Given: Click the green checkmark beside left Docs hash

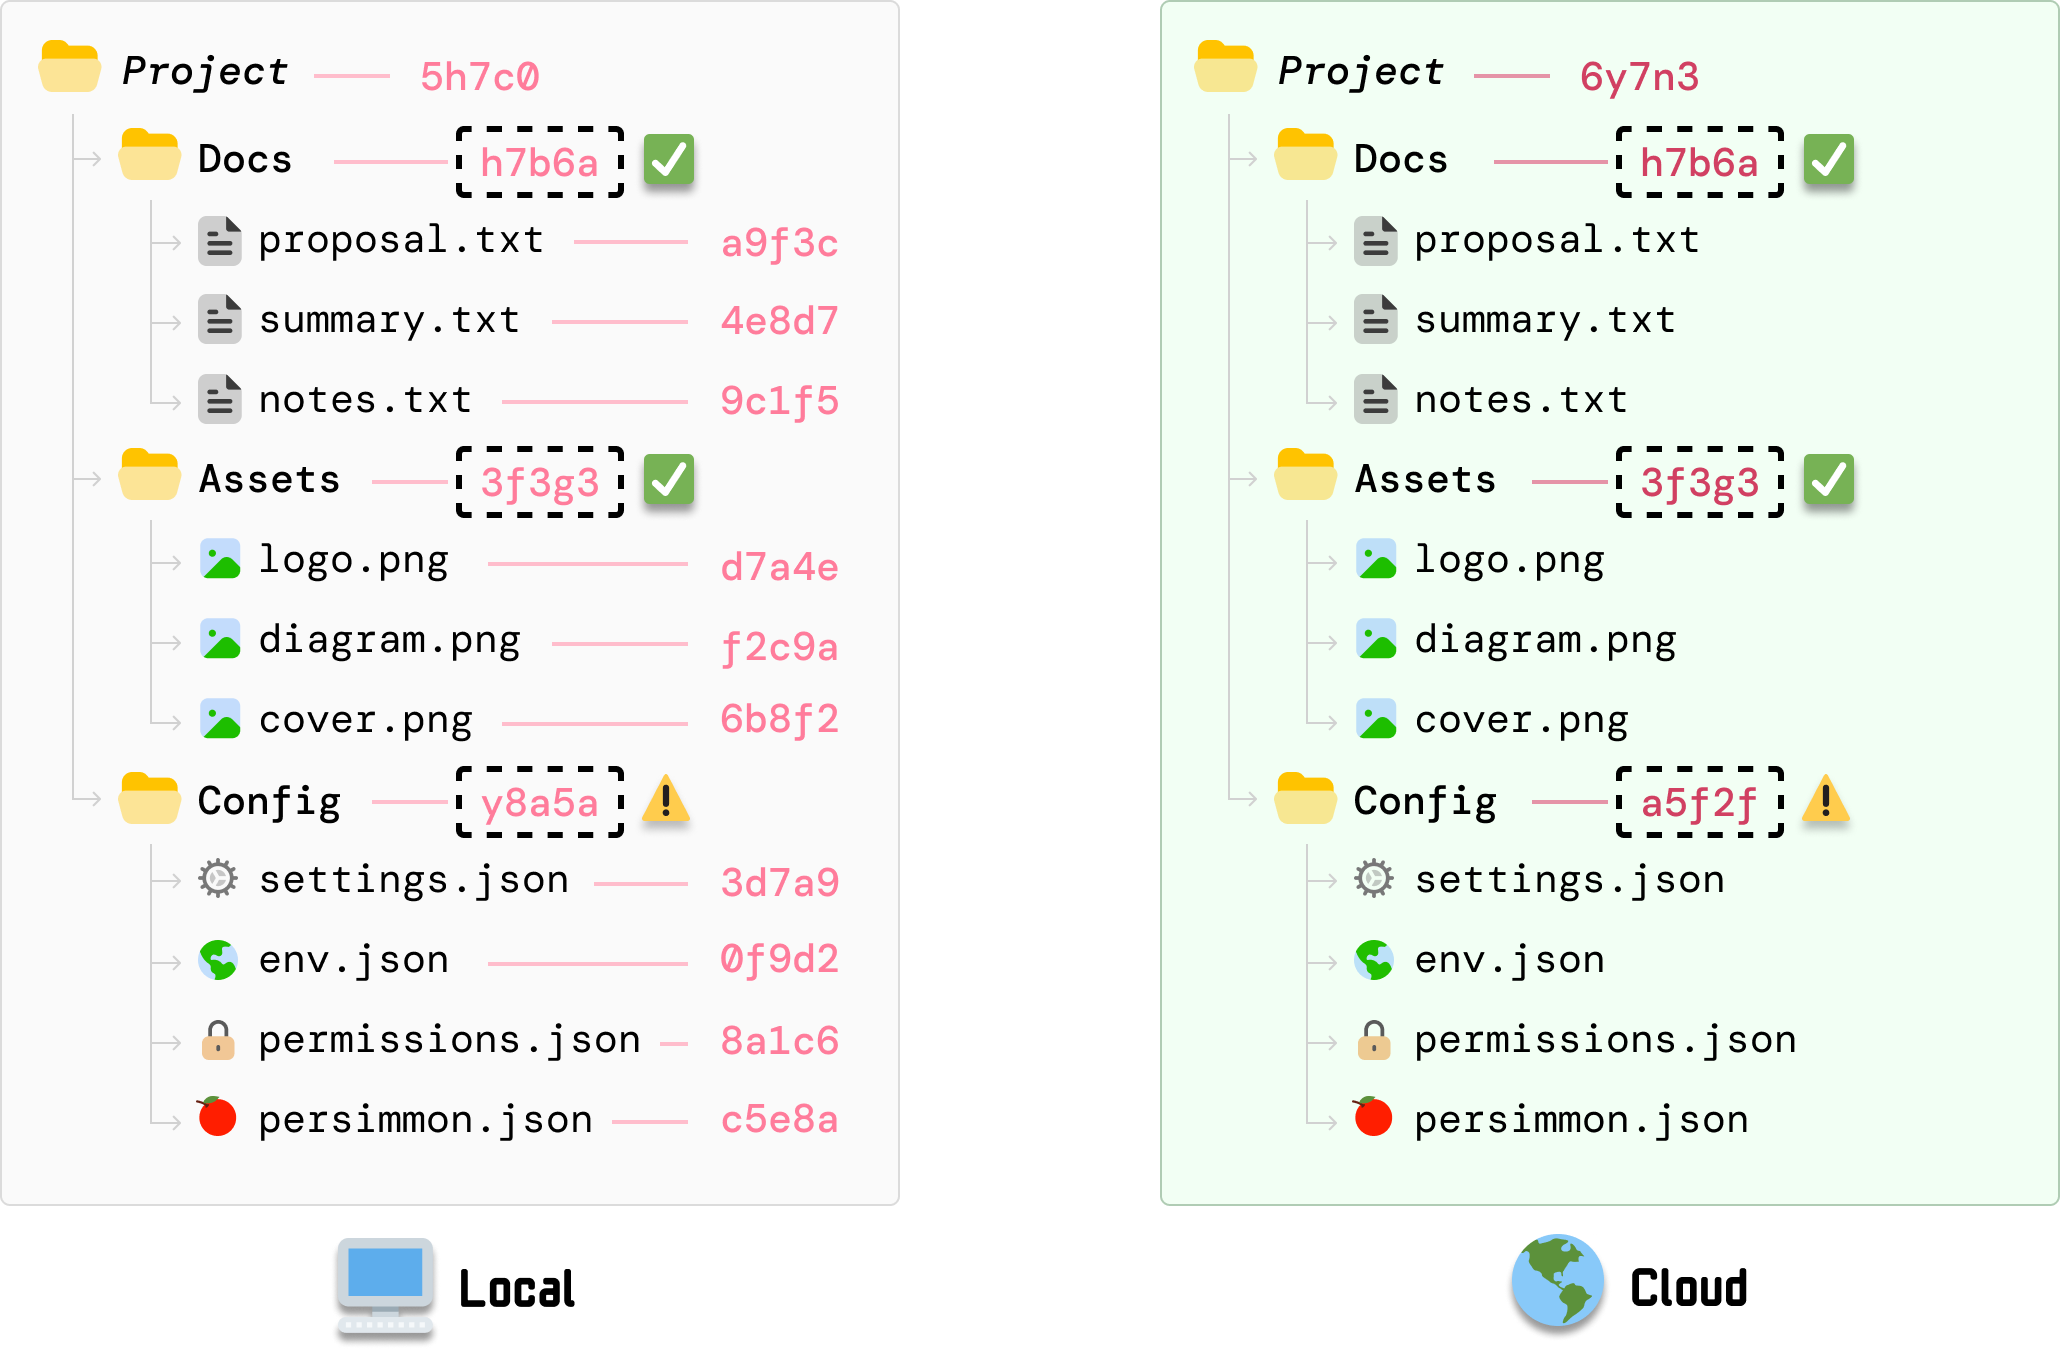Looking at the screenshot, I should point(668,160).
